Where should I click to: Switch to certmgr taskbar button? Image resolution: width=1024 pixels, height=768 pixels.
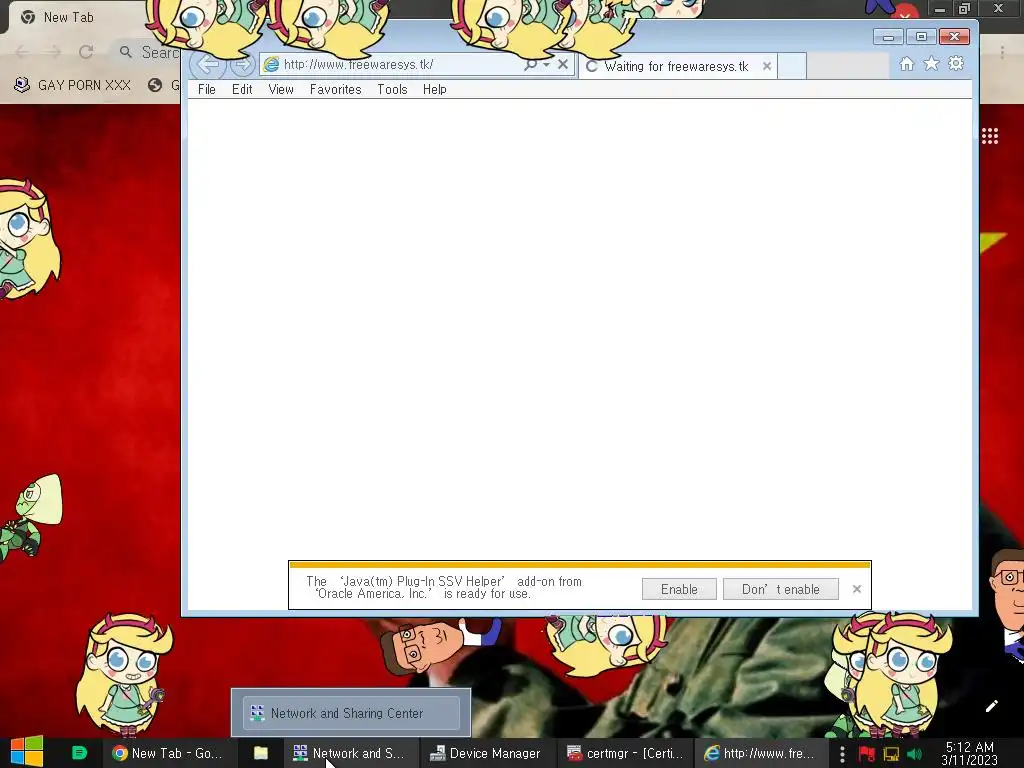click(625, 753)
